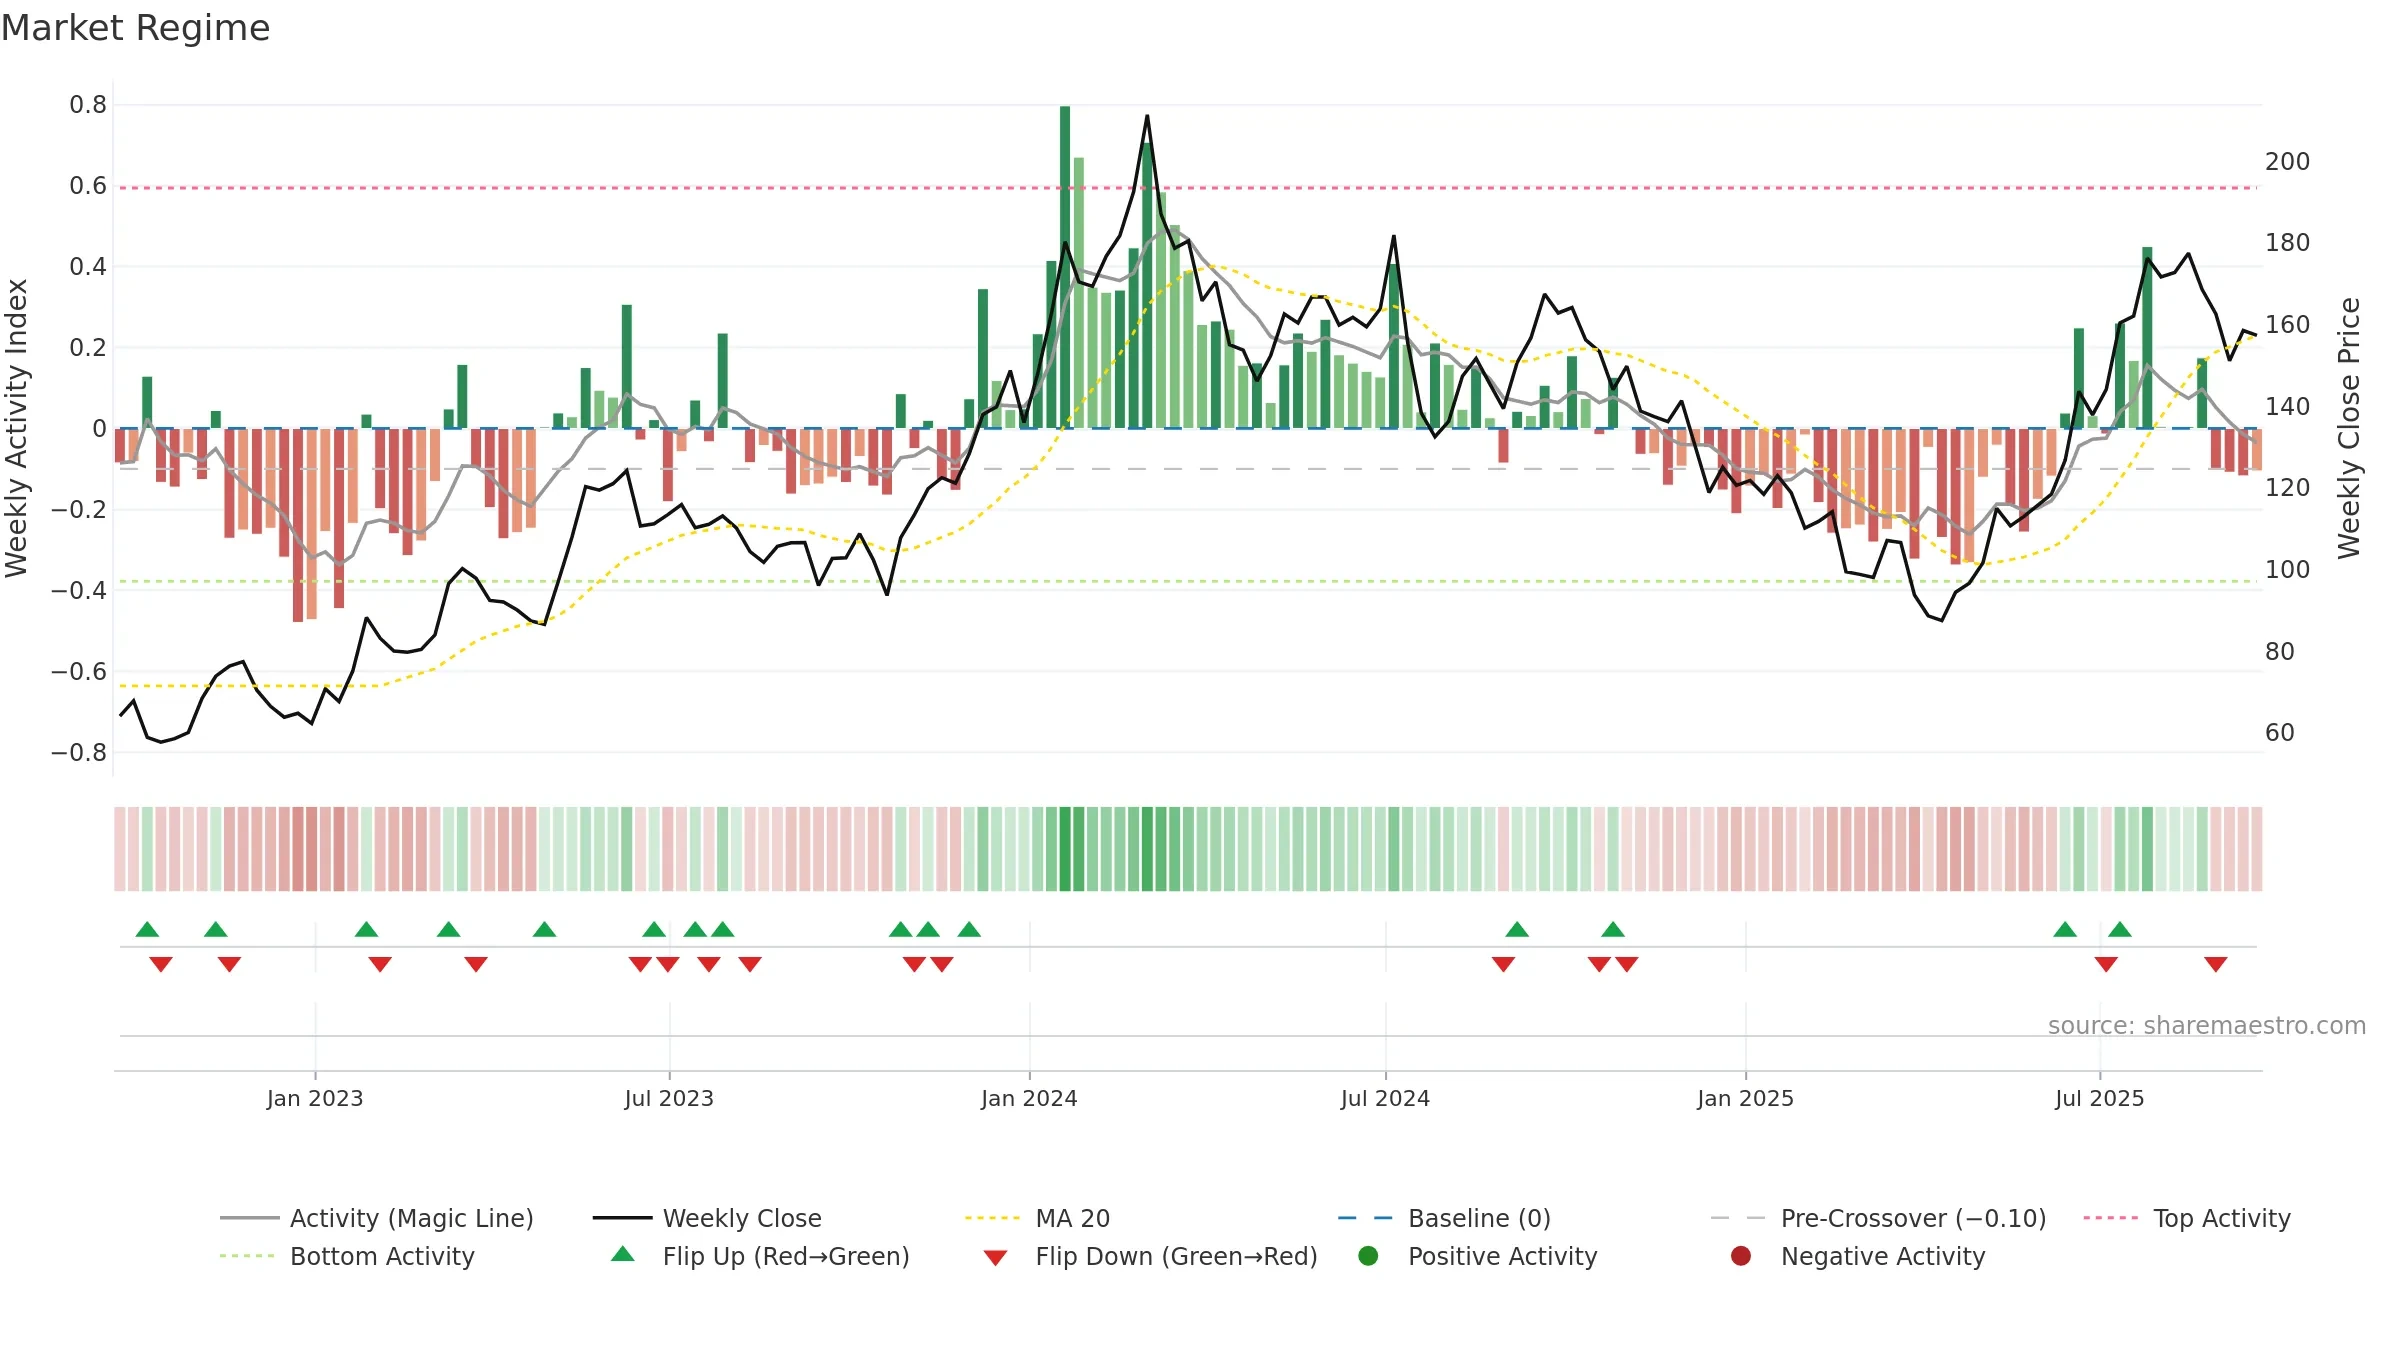
Task: Click the first flip-up marker after Jul 2025
Action: 2120,929
